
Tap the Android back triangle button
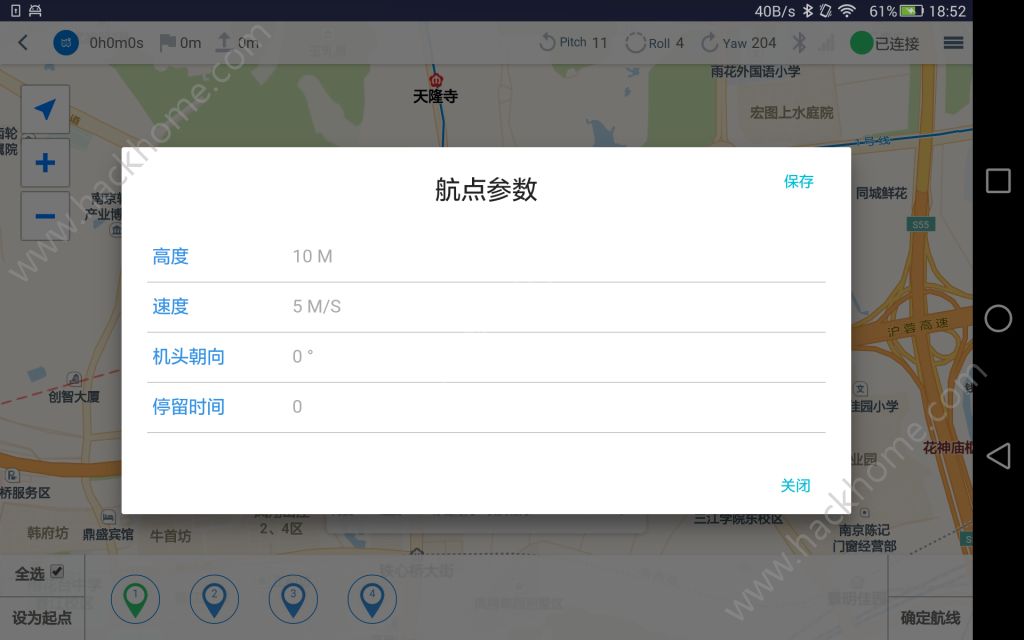tap(998, 456)
